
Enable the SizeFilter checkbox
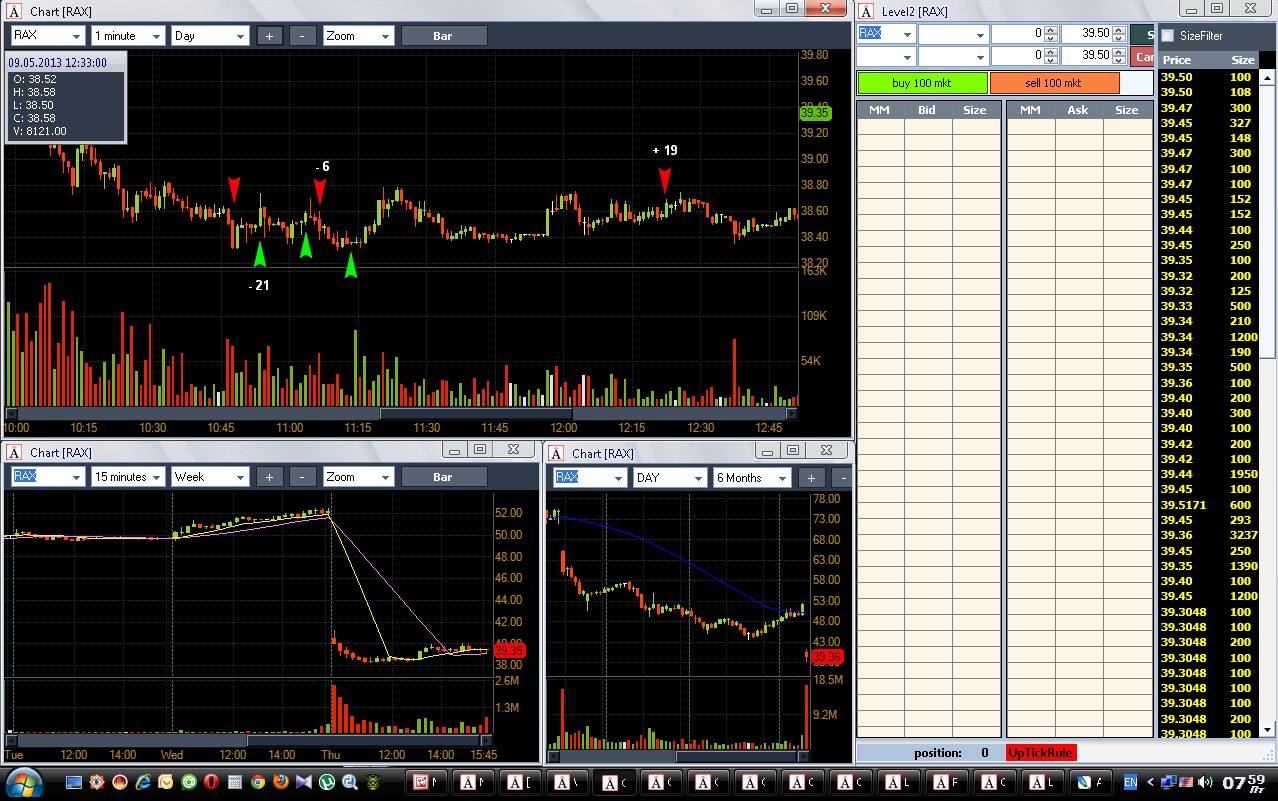1167,36
